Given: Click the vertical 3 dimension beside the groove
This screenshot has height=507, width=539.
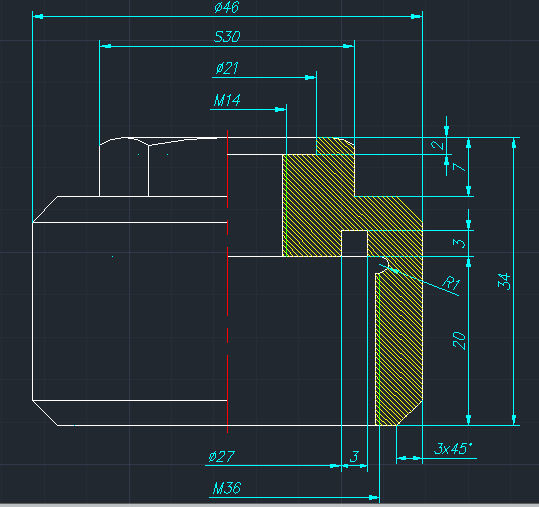Looking at the screenshot, I should [459, 243].
